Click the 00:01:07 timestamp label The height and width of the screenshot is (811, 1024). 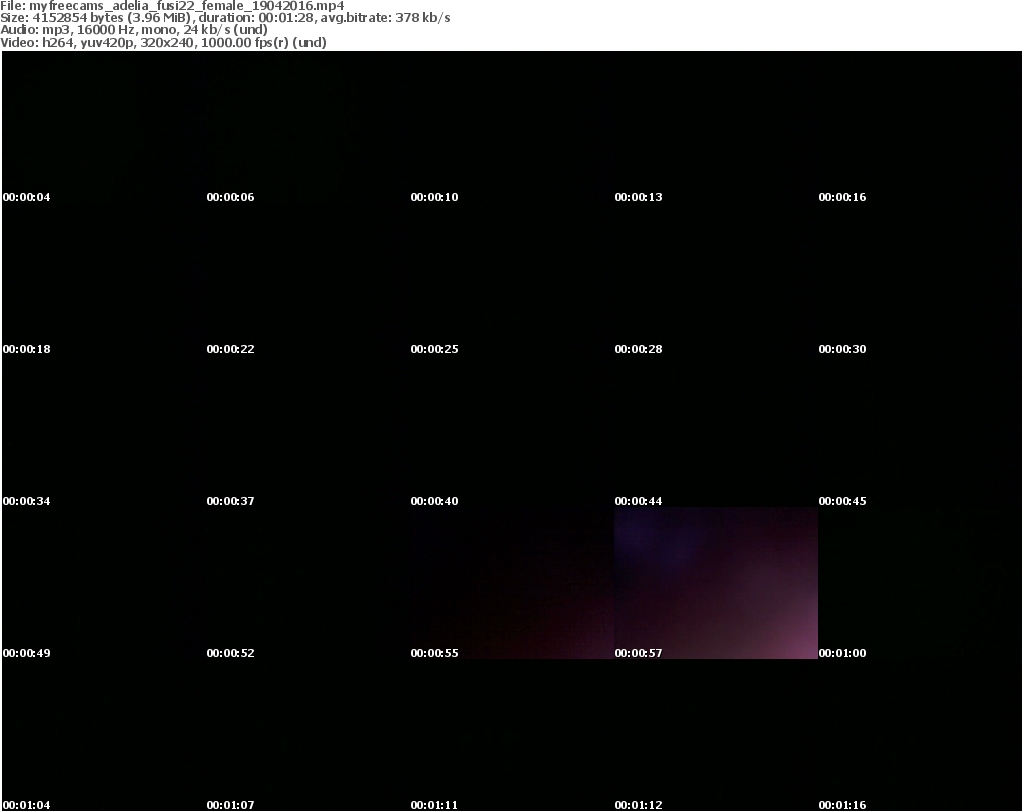pos(231,805)
